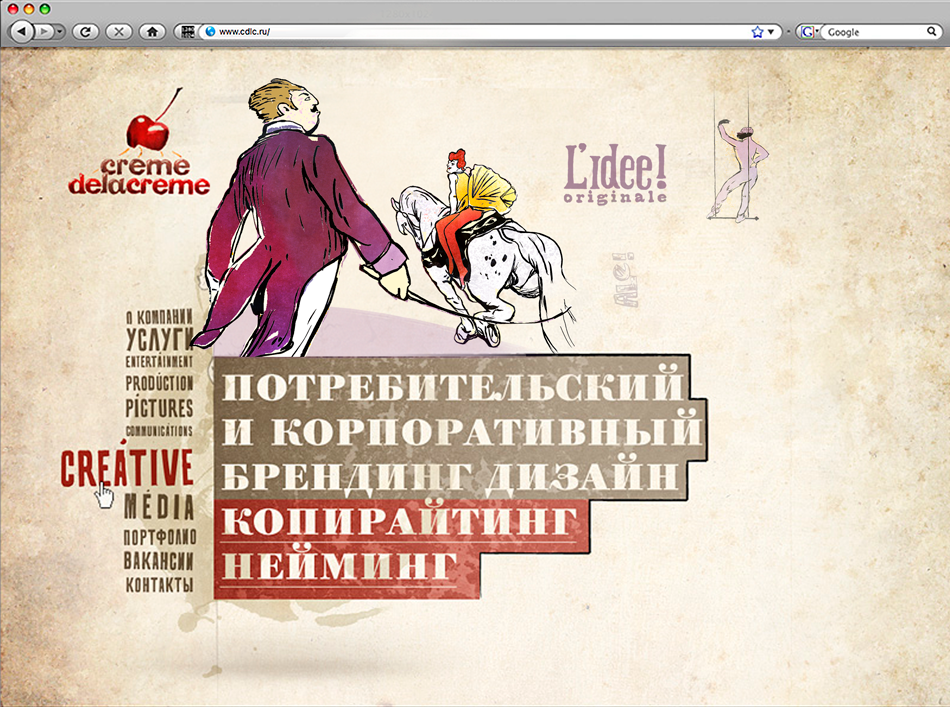Image resolution: width=950 pixels, height=707 pixels.
Task: Open the Копирайтинг service link
Action: [x=399, y=520]
